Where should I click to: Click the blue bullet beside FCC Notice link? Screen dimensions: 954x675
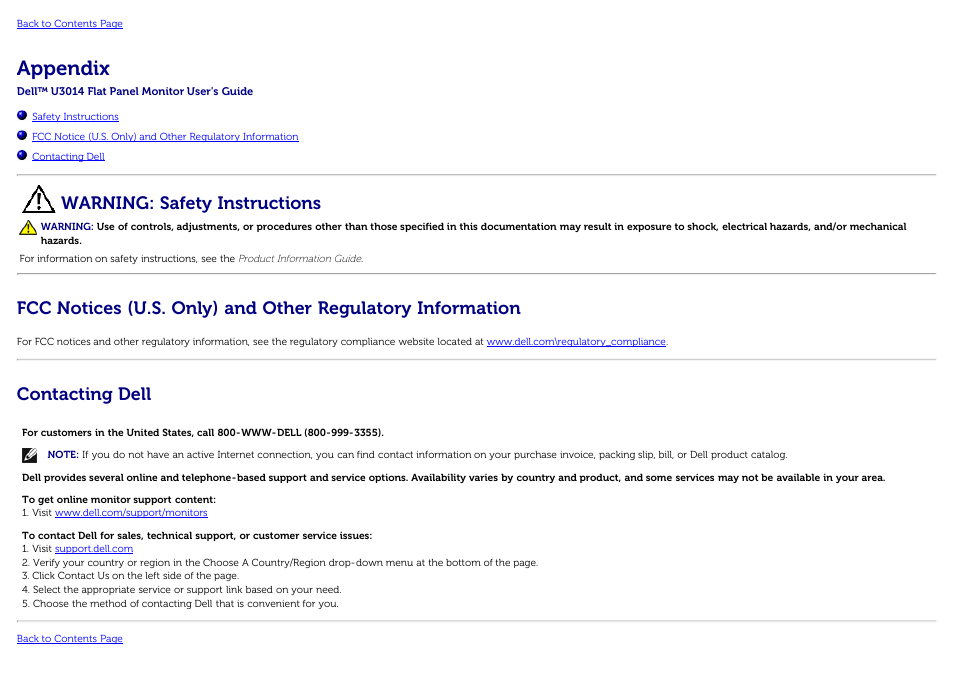coord(22,135)
